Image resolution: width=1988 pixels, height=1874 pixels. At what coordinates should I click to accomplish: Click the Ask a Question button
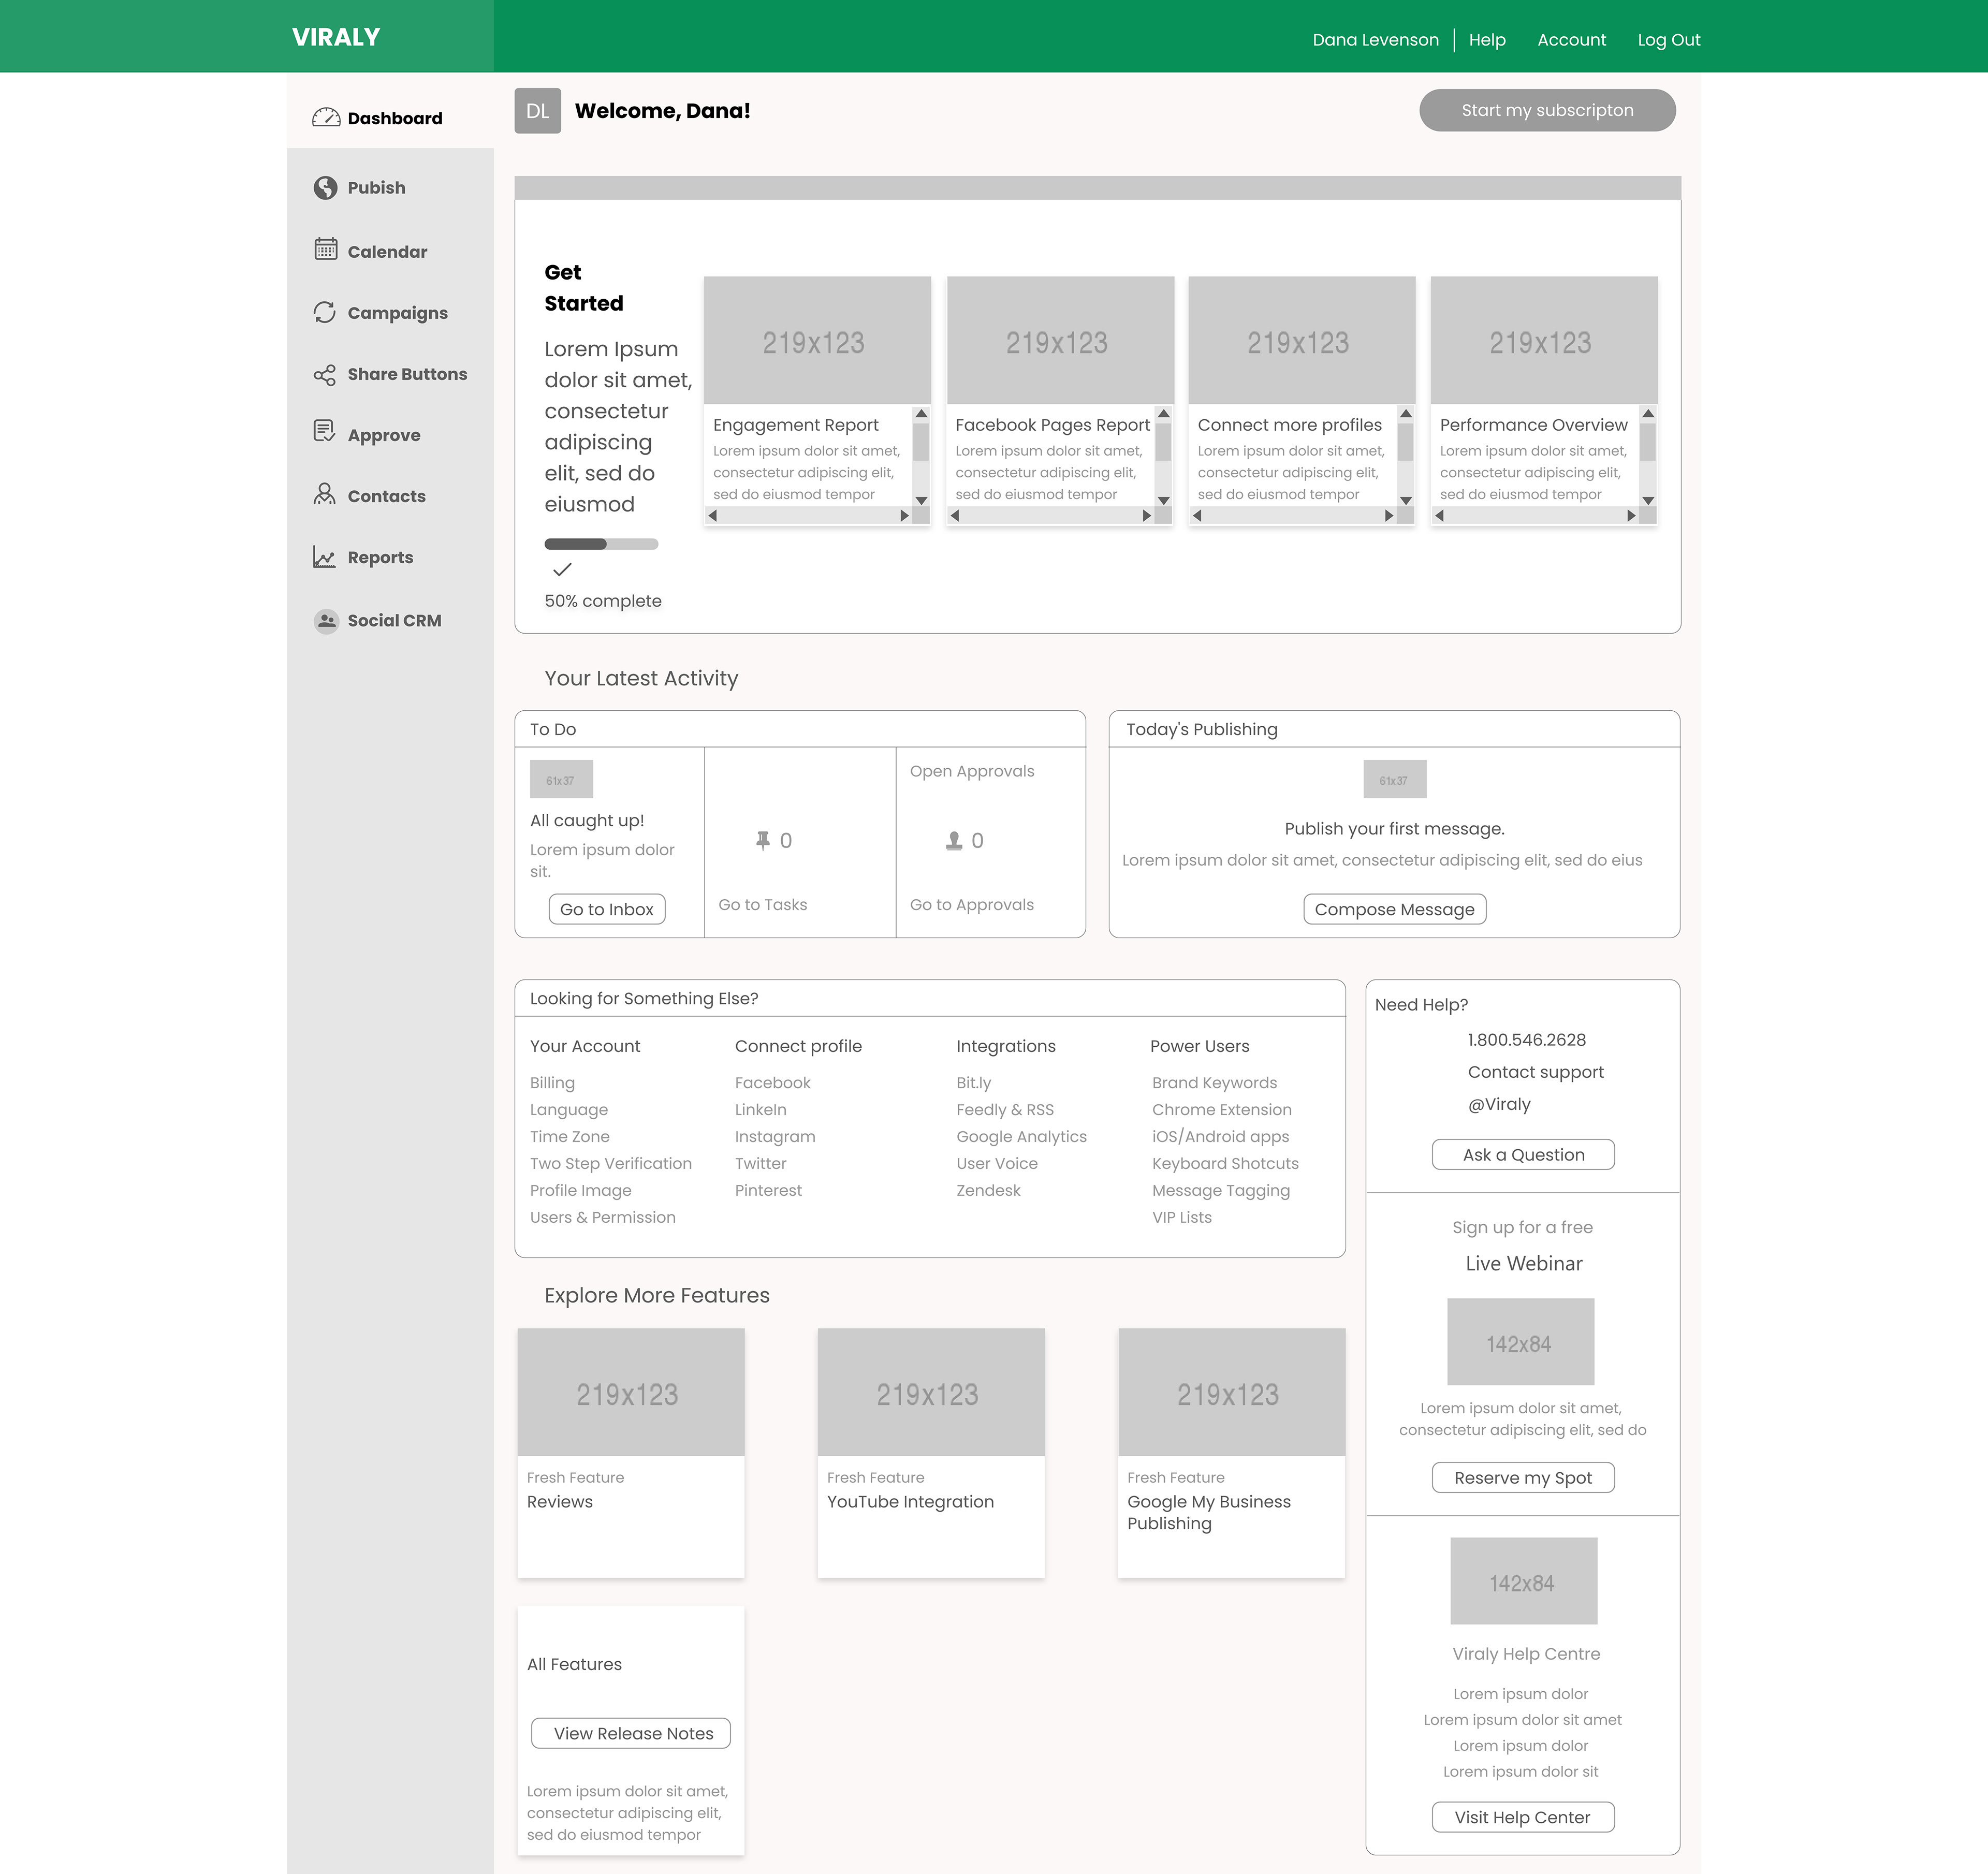[1523, 1154]
